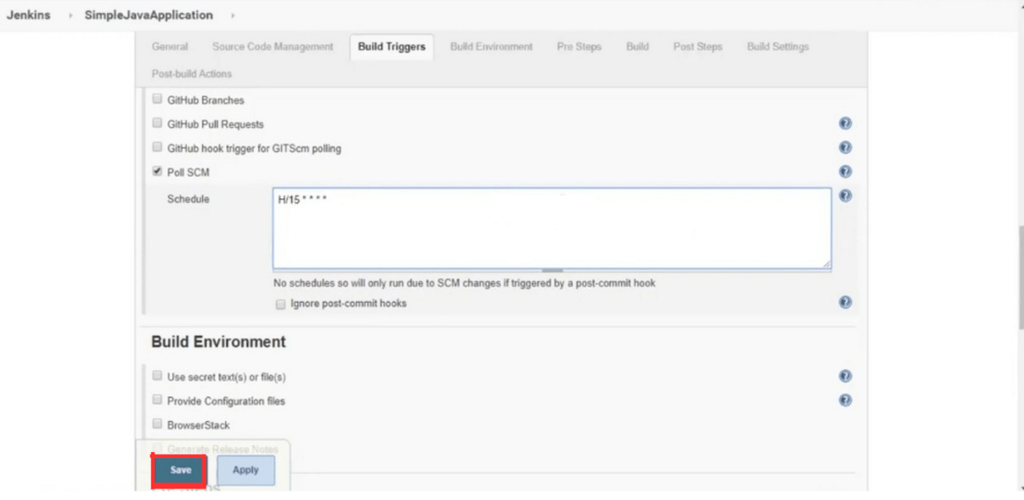Switch to Source Code Management tab
This screenshot has width=1024, height=500.
[272, 47]
